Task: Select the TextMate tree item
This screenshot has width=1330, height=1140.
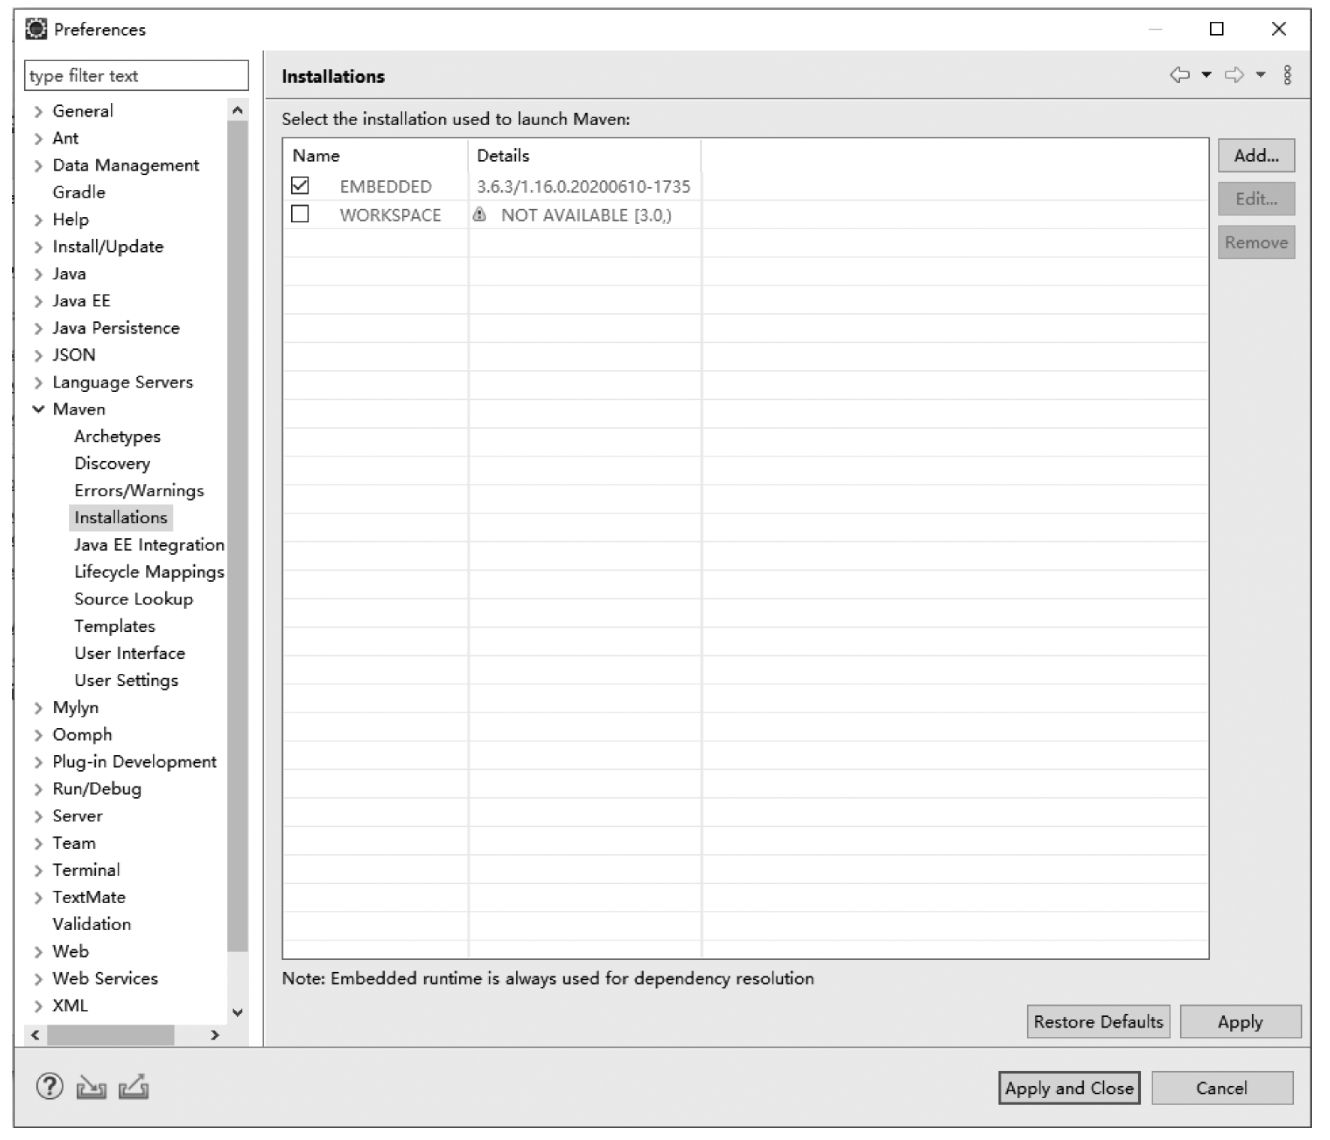Action: click(x=89, y=897)
